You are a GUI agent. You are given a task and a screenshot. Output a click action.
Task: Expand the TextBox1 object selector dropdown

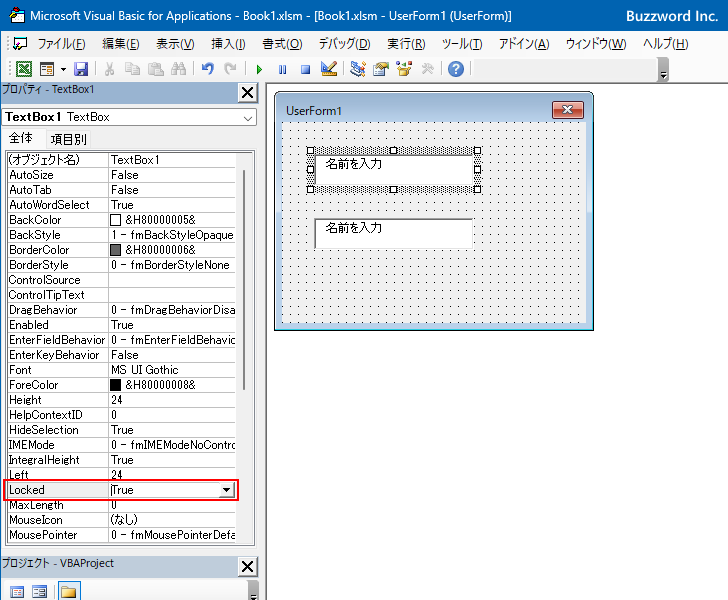coord(248,118)
